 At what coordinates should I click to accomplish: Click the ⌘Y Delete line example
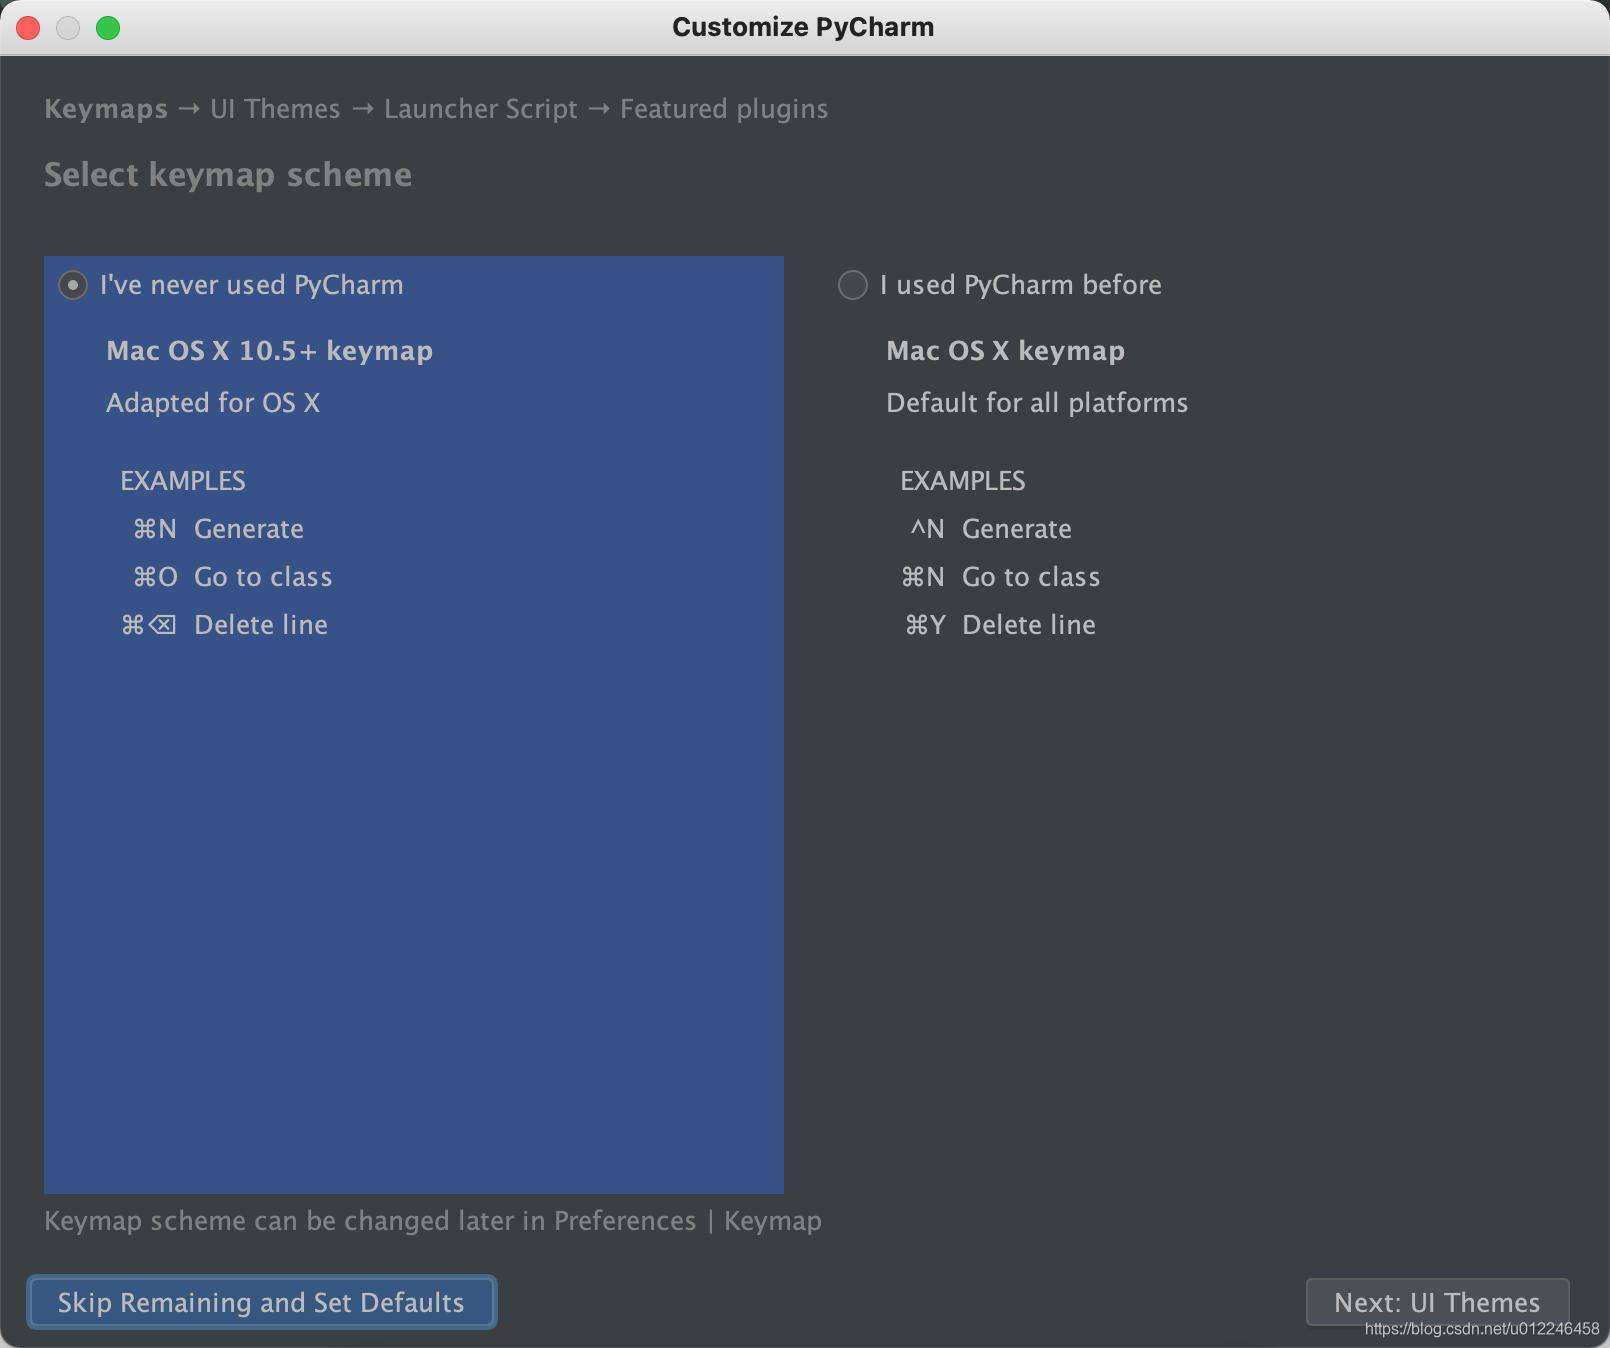pyautogui.click(x=1000, y=625)
